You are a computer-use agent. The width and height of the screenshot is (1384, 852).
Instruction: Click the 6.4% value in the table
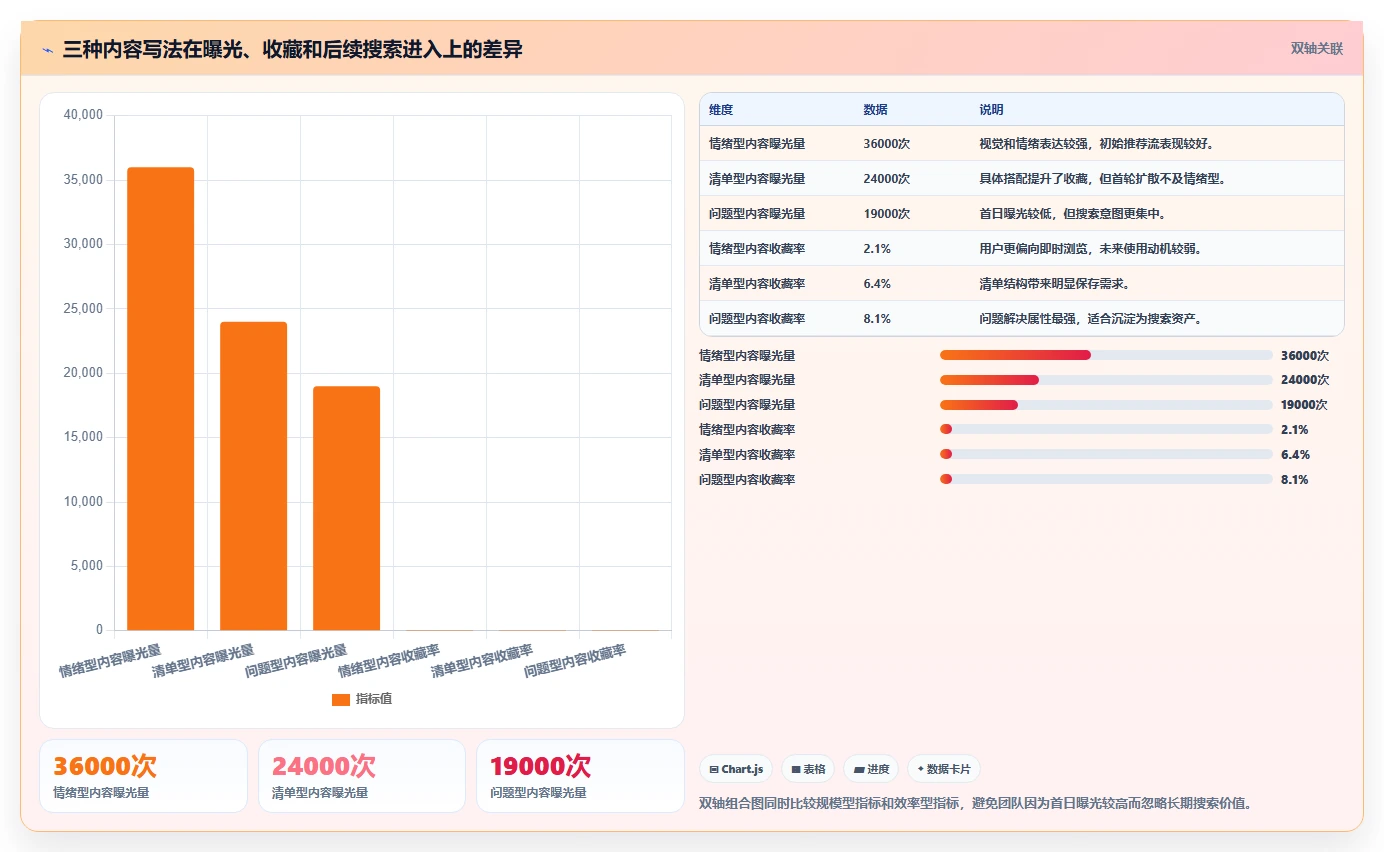point(877,284)
